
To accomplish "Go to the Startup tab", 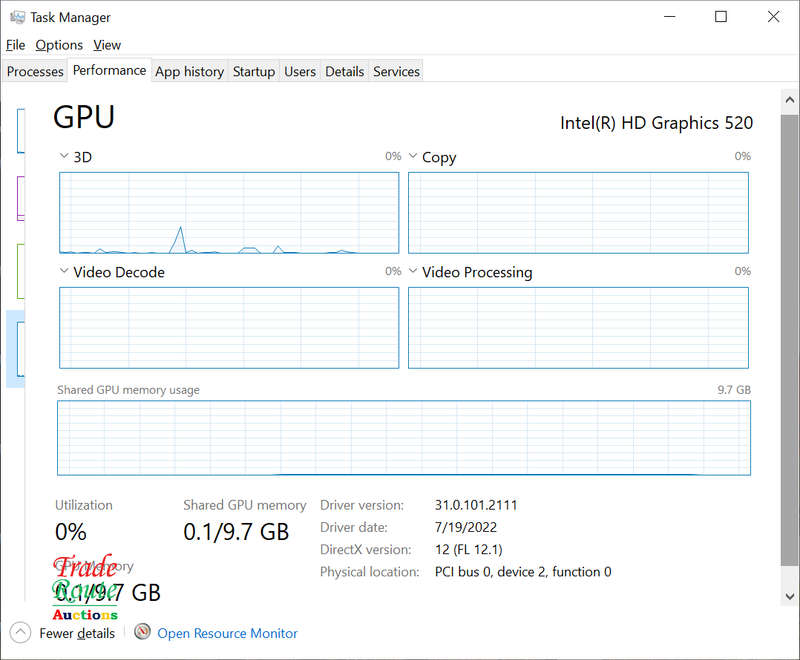I will tap(253, 71).
